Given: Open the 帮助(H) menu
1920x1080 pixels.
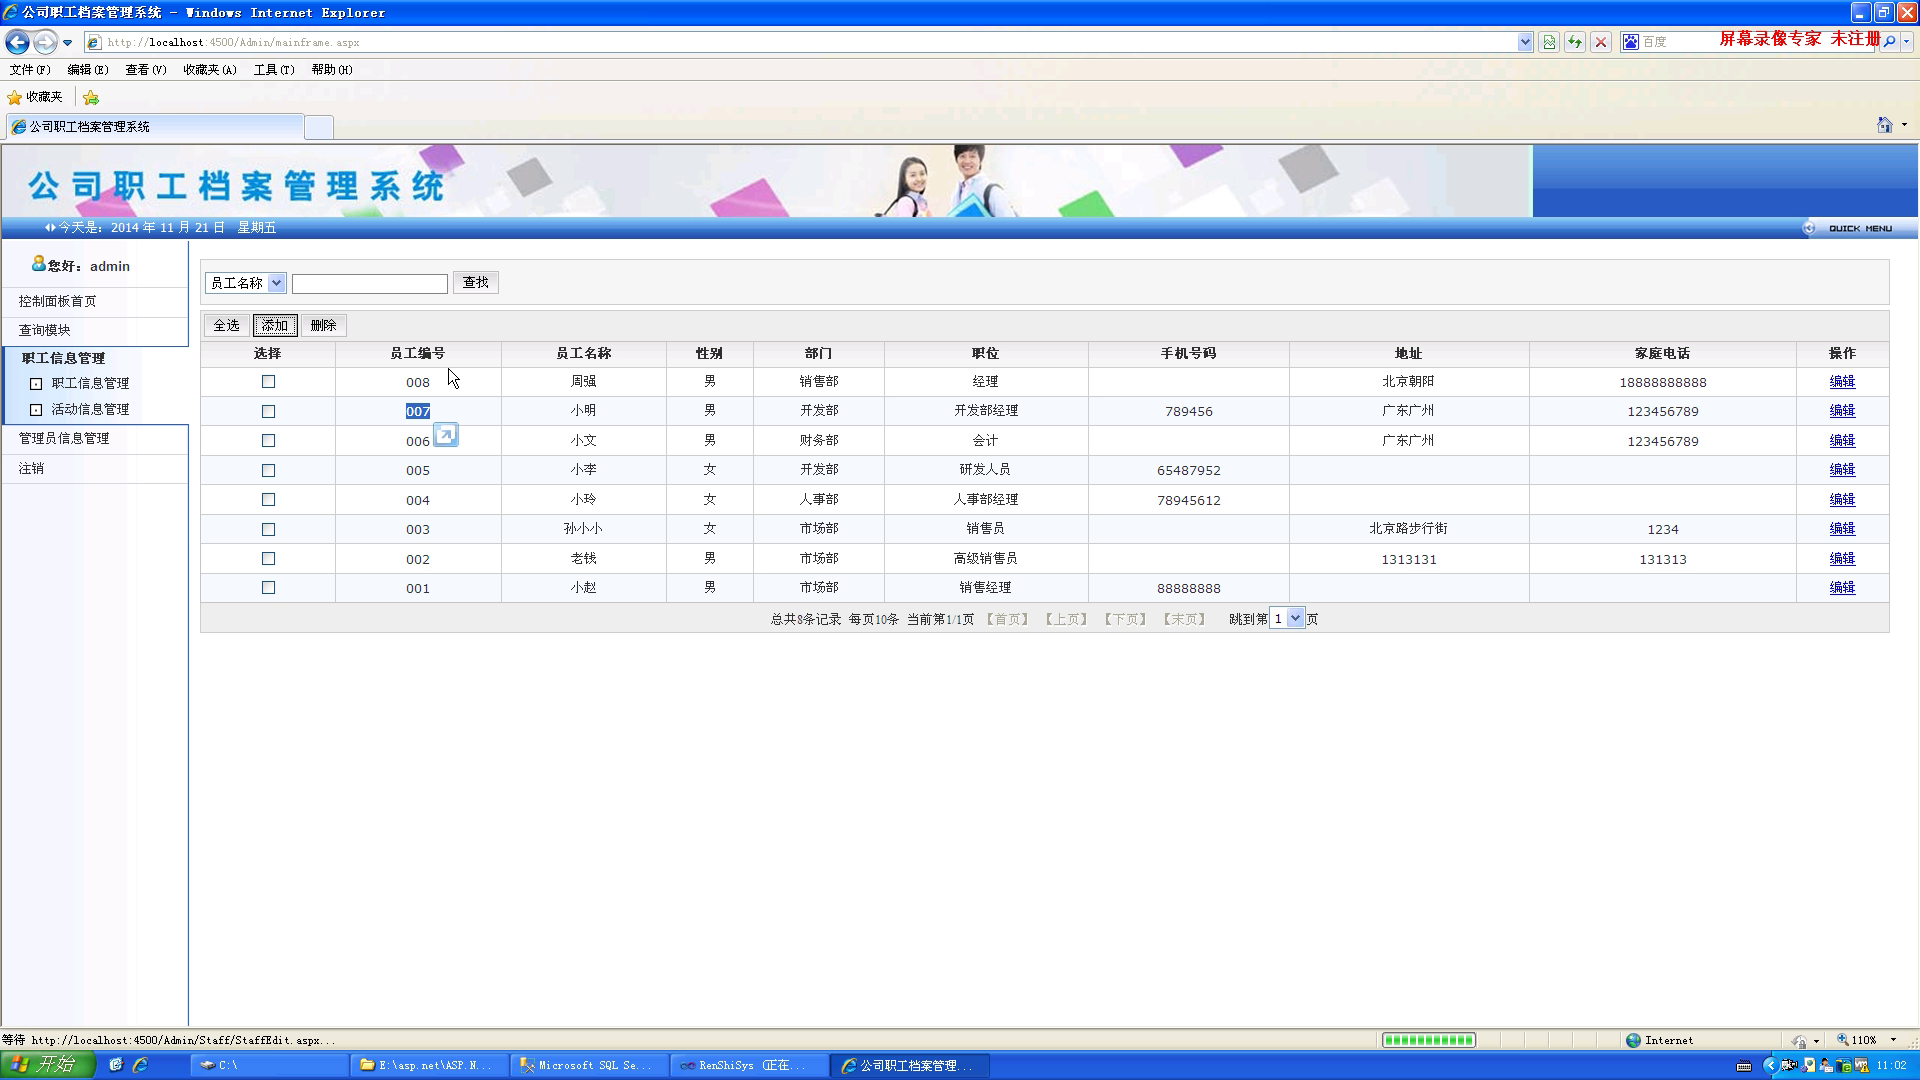Looking at the screenshot, I should [x=332, y=70].
